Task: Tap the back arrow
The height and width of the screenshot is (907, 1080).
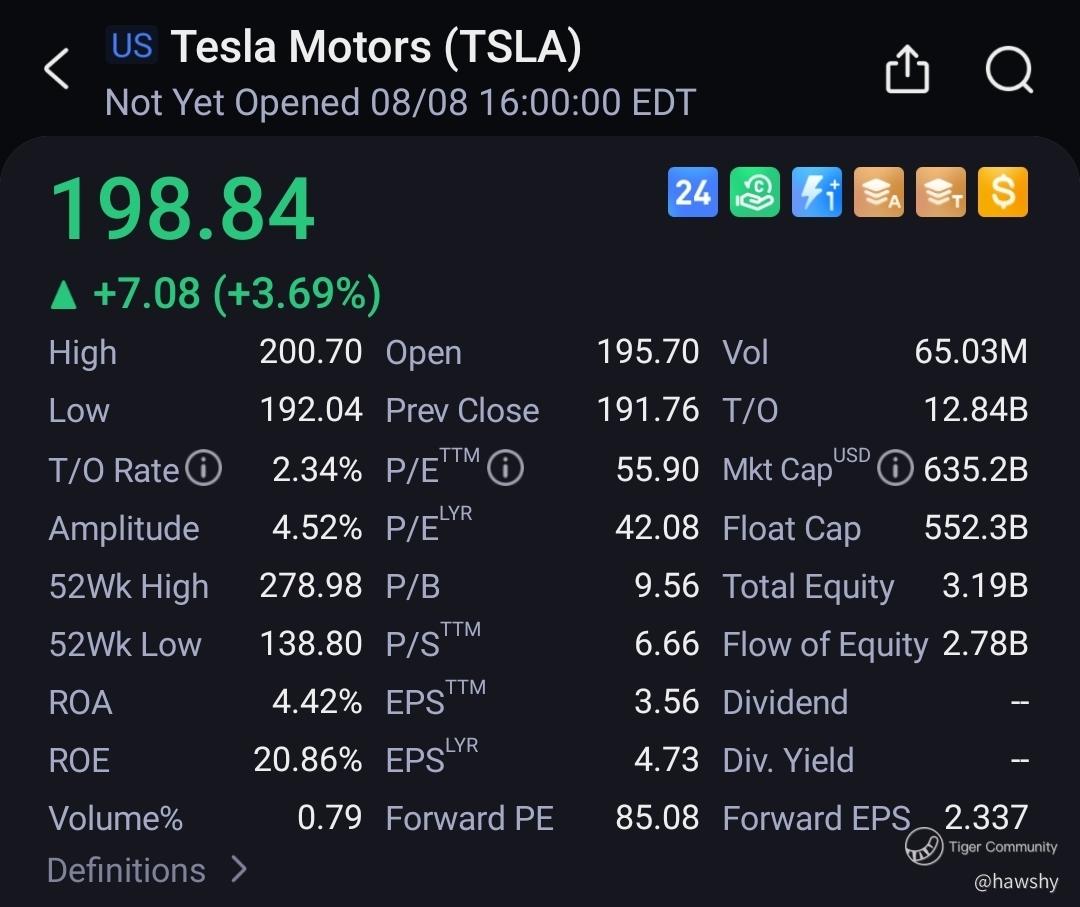Action: coord(57,70)
